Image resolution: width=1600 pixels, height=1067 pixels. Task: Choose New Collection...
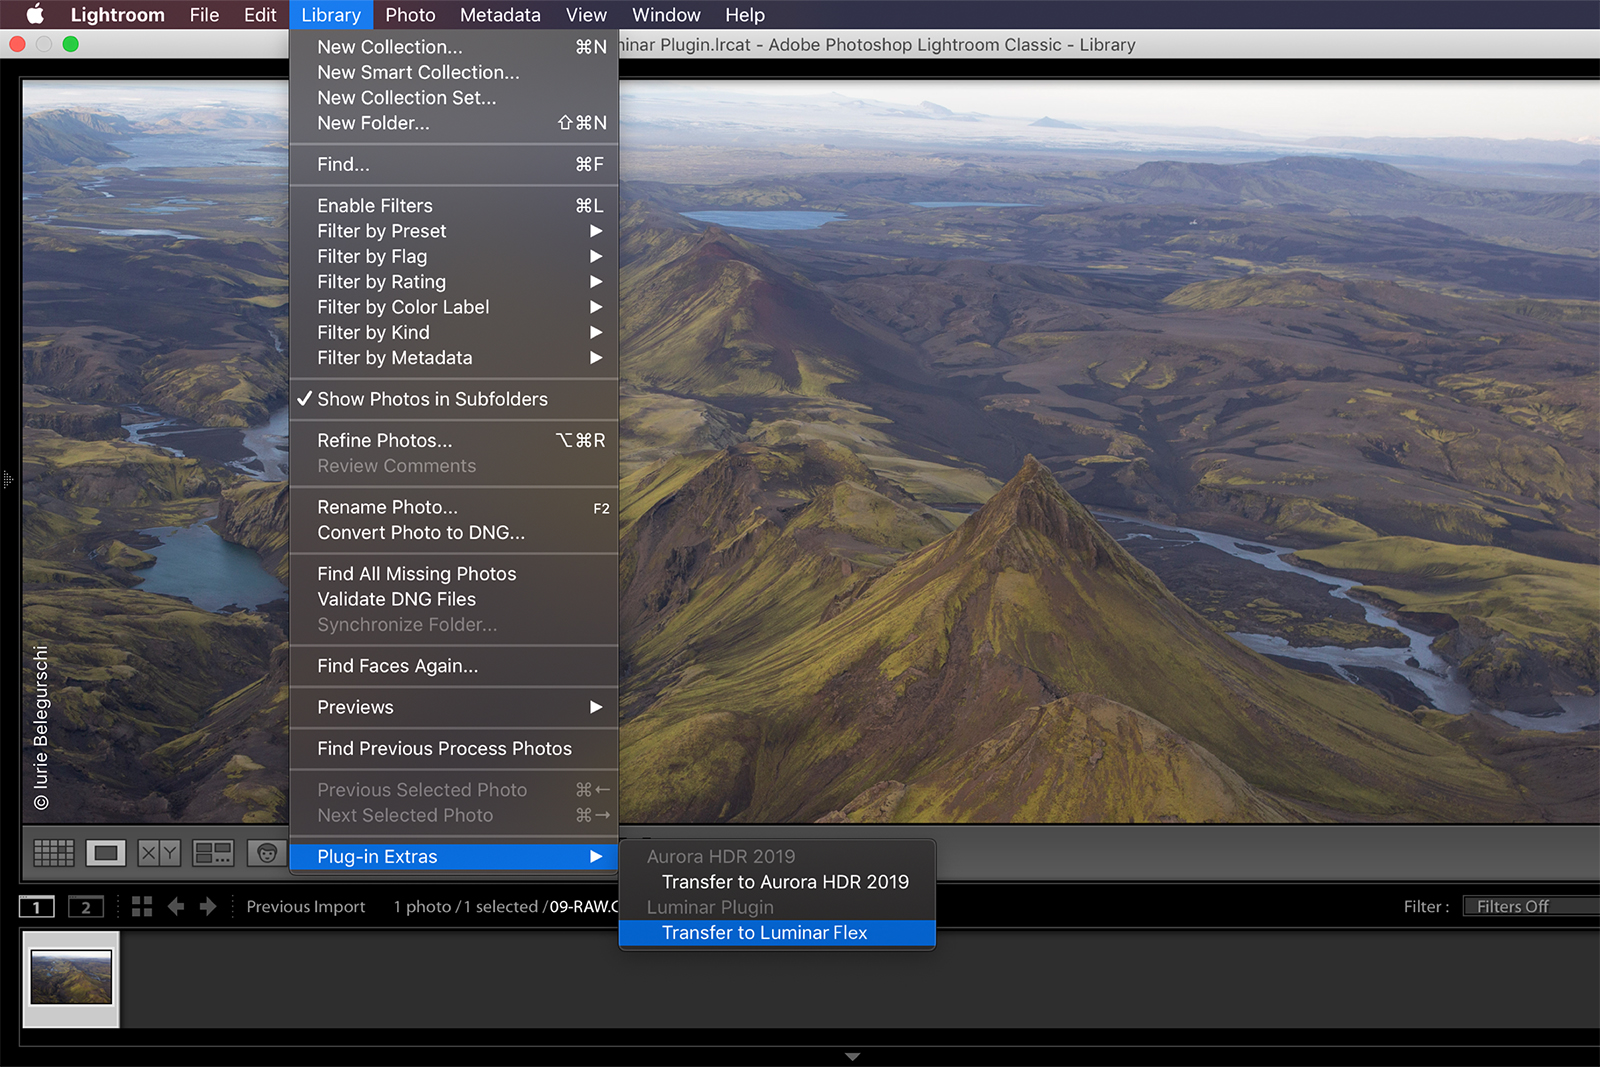click(x=454, y=47)
